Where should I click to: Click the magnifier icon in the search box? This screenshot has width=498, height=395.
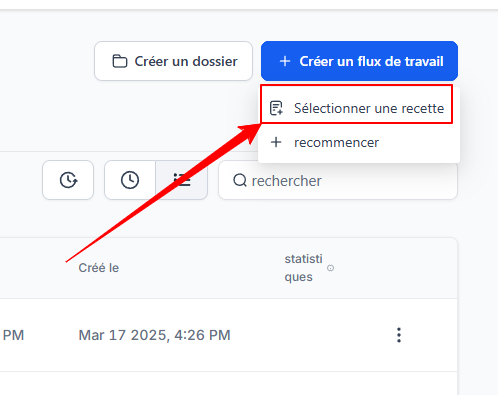[x=240, y=181]
